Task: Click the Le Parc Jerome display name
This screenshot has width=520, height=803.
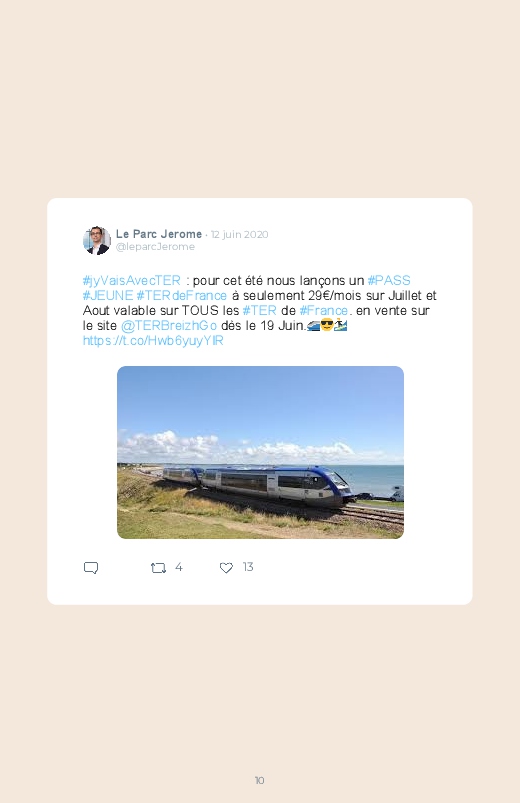Action: [159, 234]
